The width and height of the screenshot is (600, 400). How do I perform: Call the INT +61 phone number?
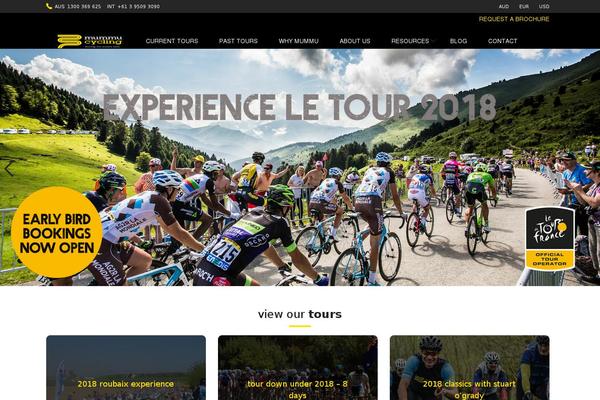[x=133, y=7]
